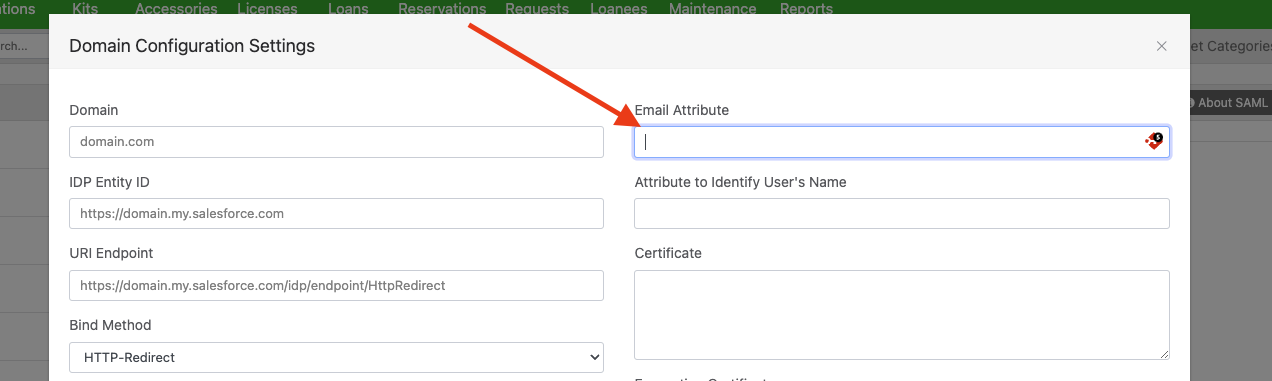Viewport: 1272px width, 381px height.
Task: Open the Accessories menu
Action: (176, 9)
